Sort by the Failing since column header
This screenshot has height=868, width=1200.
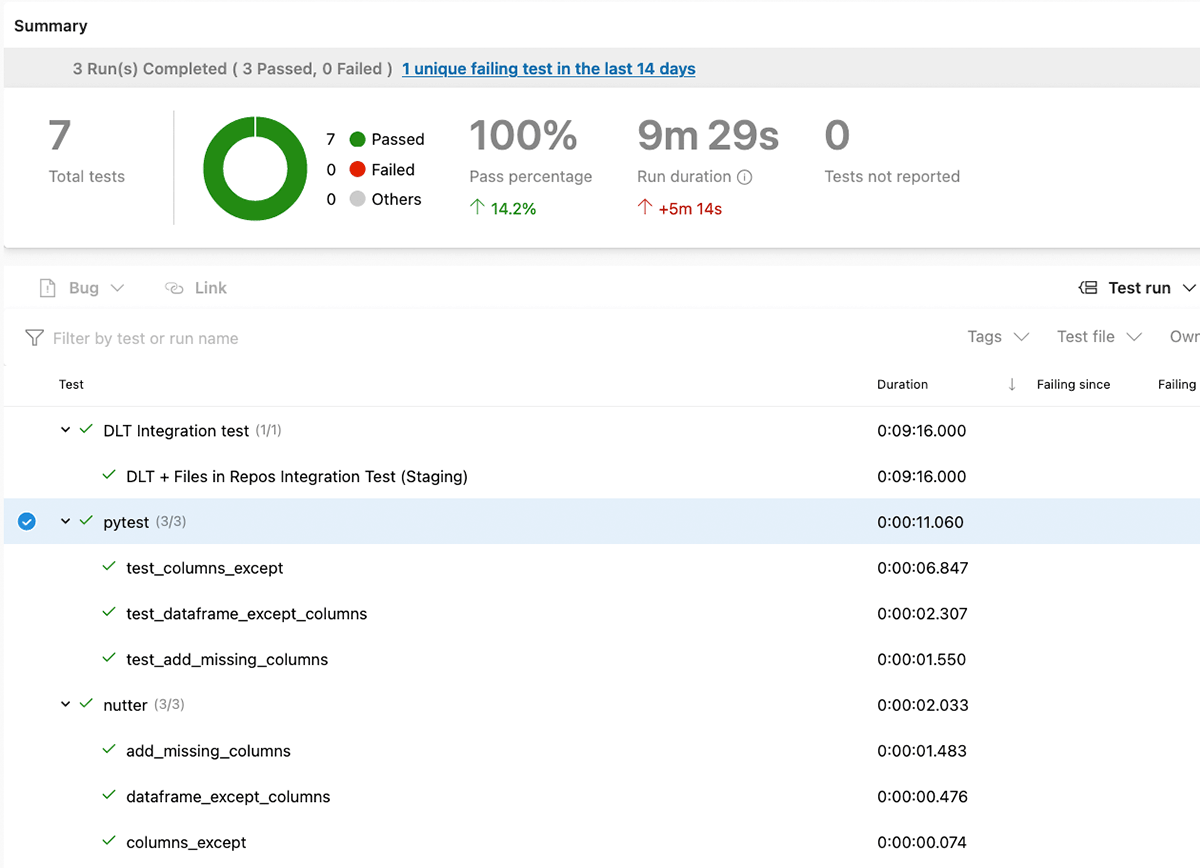point(1073,385)
